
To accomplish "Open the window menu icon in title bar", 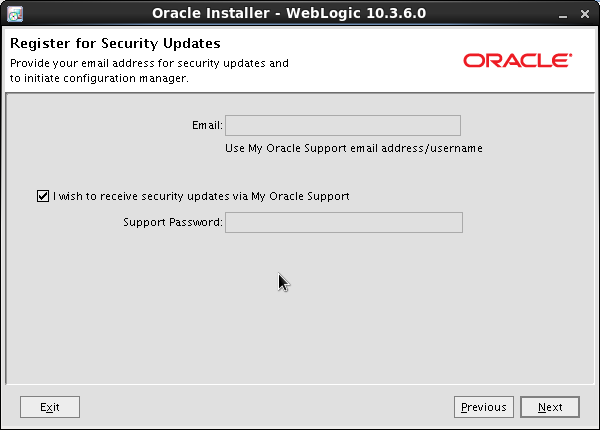I will point(15,13).
